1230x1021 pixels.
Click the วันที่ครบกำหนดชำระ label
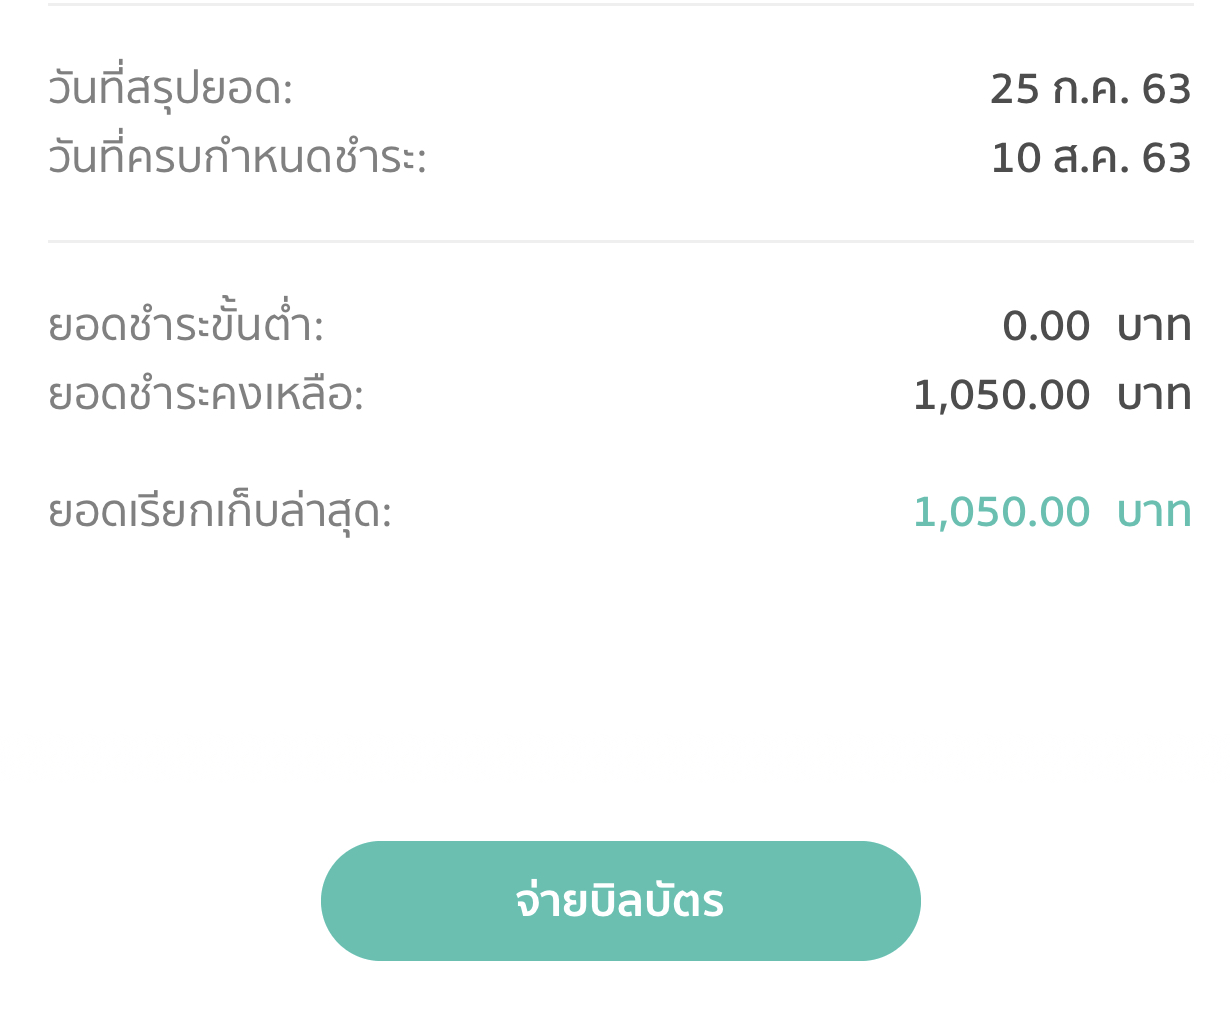pyautogui.click(x=237, y=158)
